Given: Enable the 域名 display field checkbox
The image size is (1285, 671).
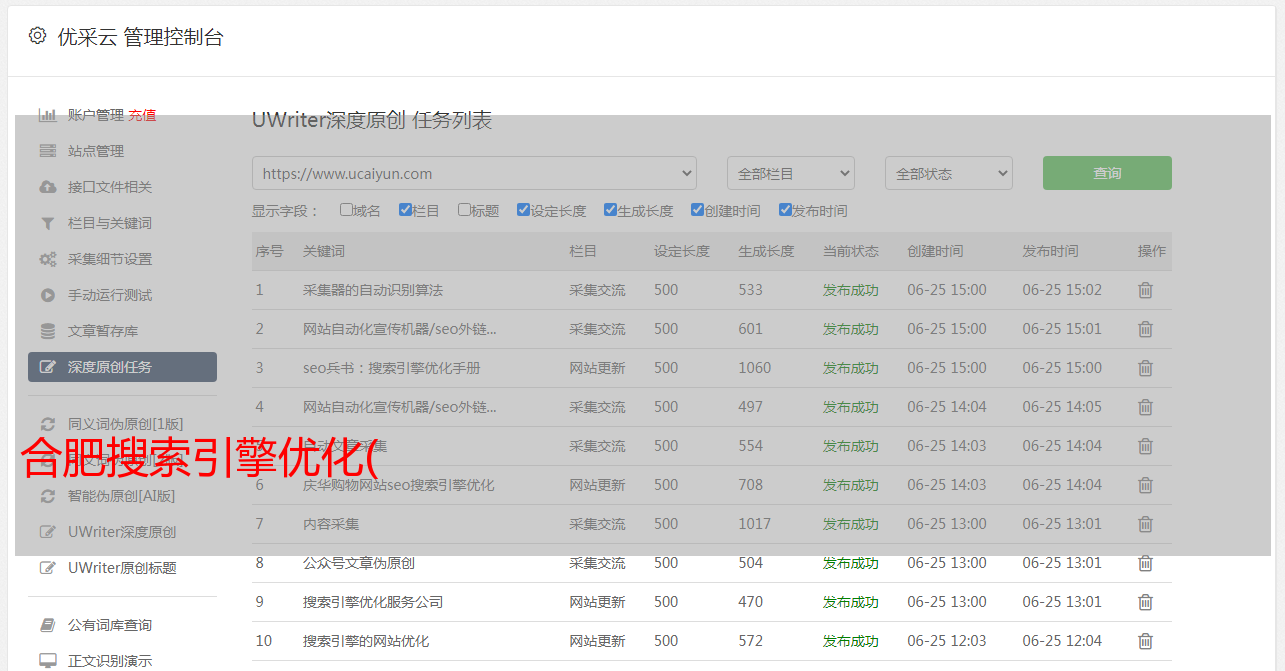Looking at the screenshot, I should tap(346, 210).
